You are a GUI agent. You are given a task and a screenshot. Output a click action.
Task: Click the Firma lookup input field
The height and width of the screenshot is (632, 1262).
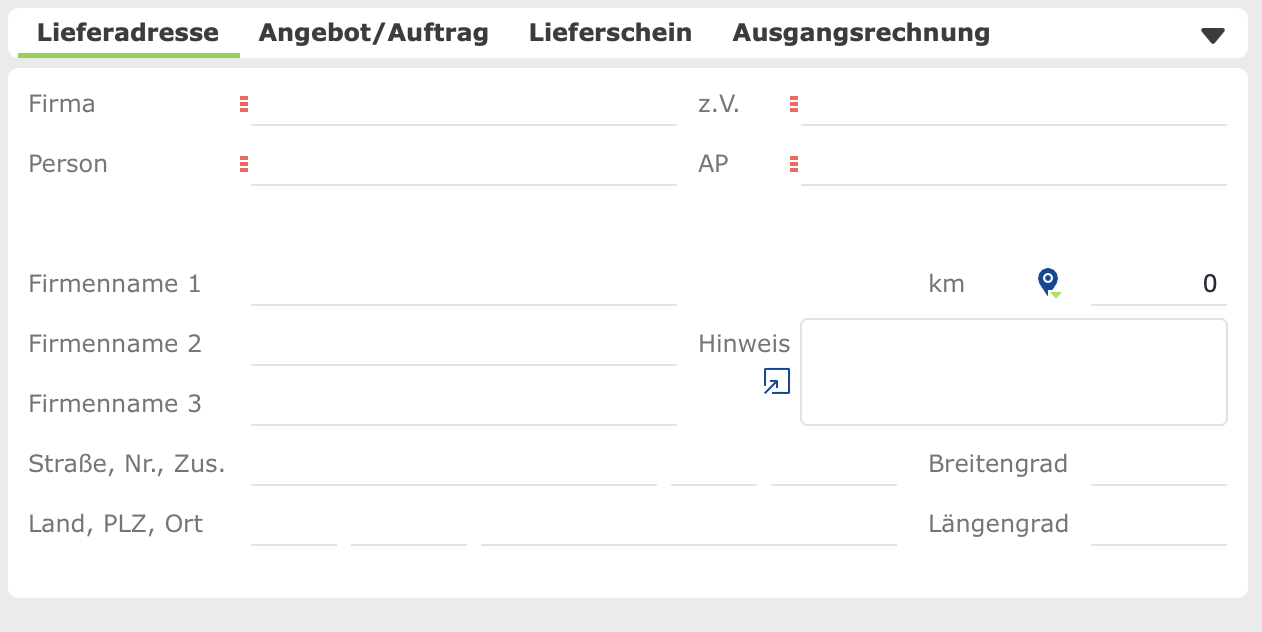[x=464, y=104]
